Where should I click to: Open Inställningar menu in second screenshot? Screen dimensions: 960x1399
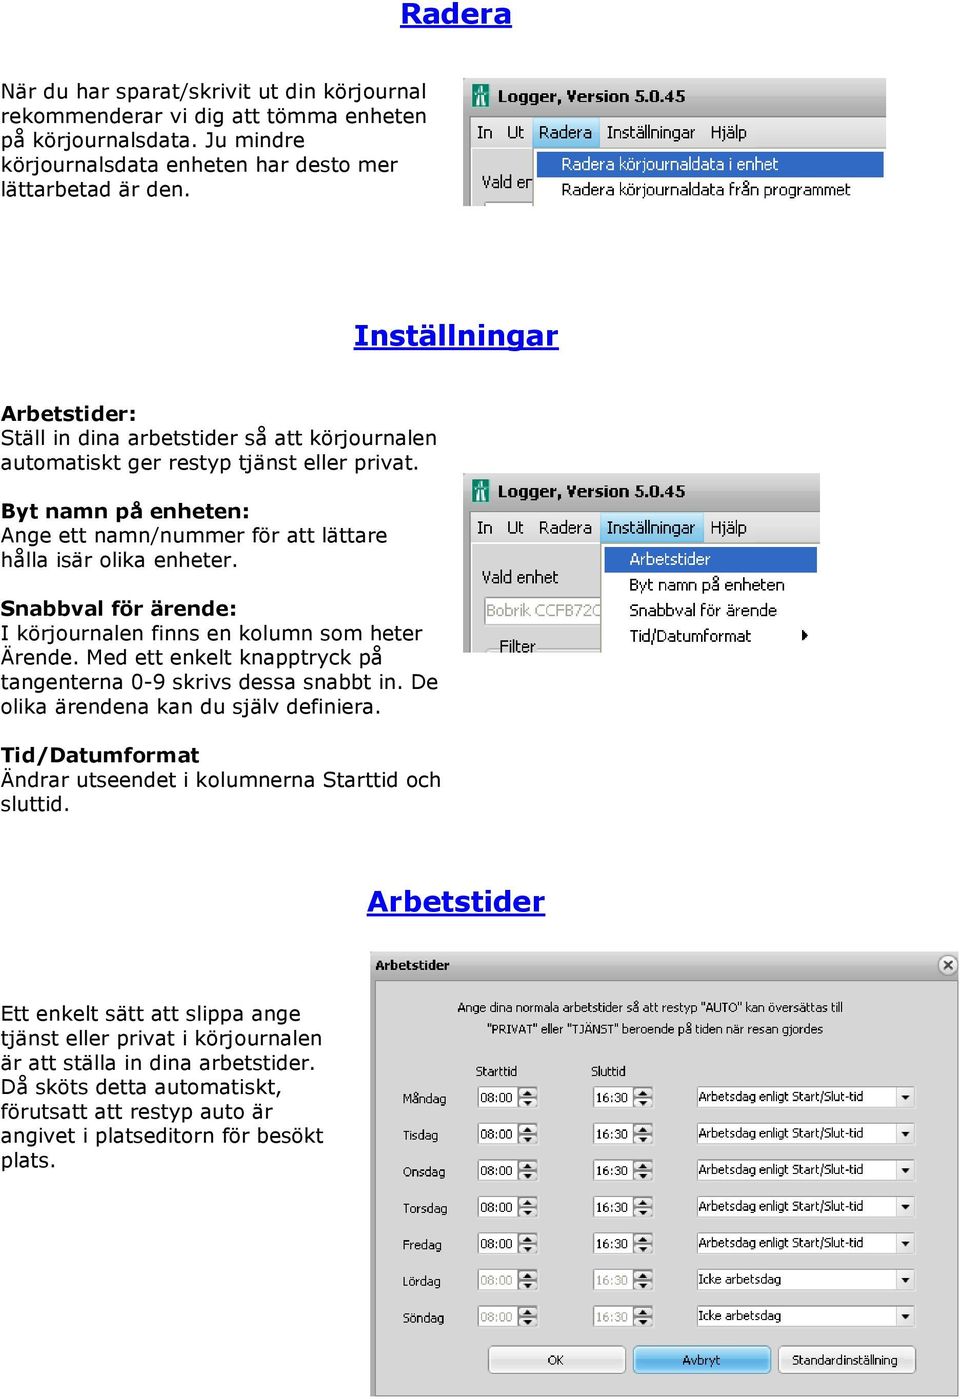(650, 527)
